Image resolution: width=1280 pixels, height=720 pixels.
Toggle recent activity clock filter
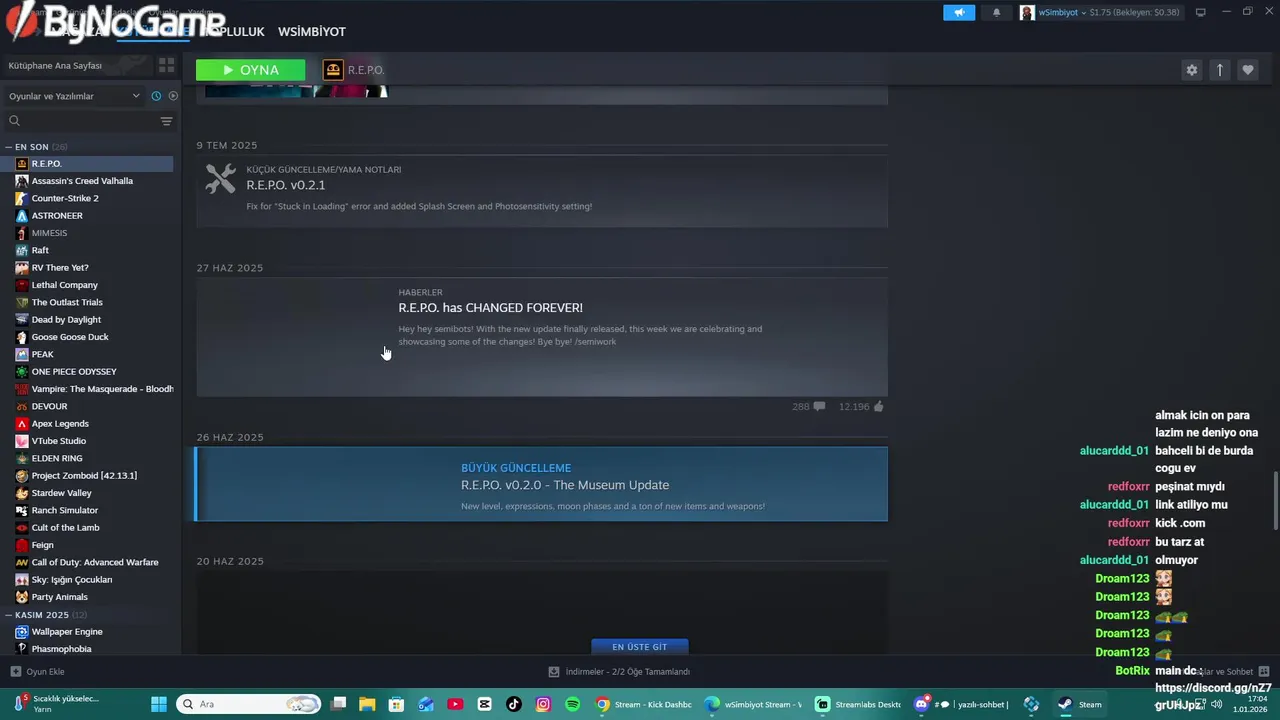point(156,96)
